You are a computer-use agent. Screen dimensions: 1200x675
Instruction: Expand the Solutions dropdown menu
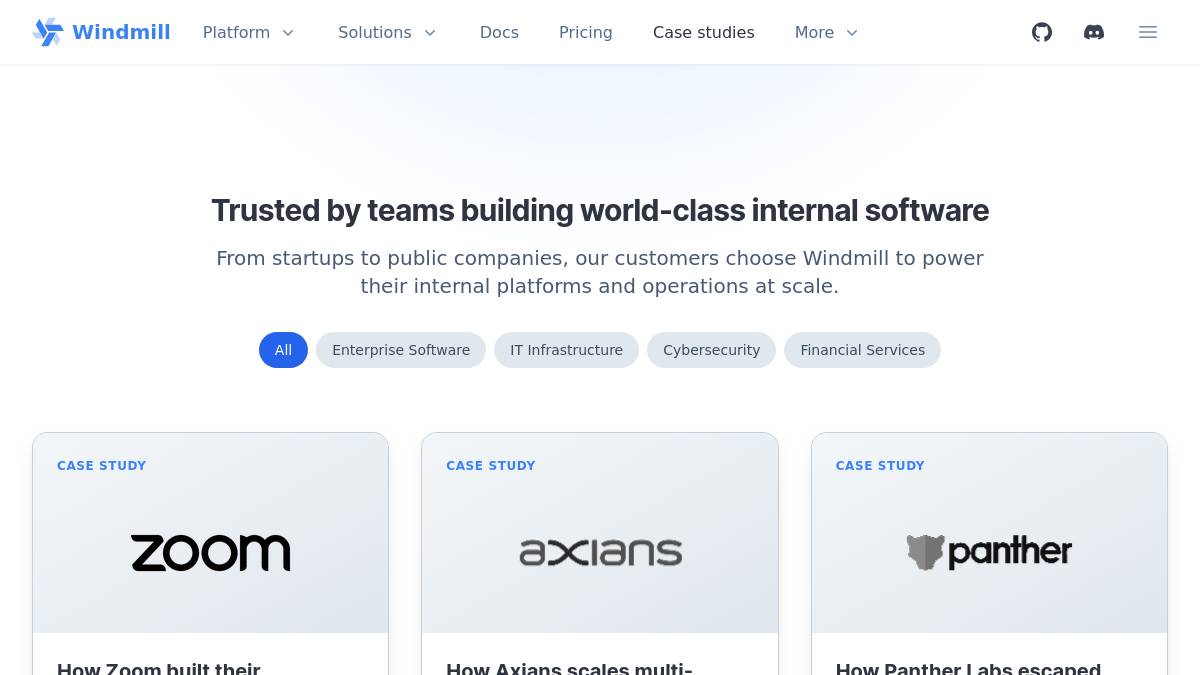(388, 32)
